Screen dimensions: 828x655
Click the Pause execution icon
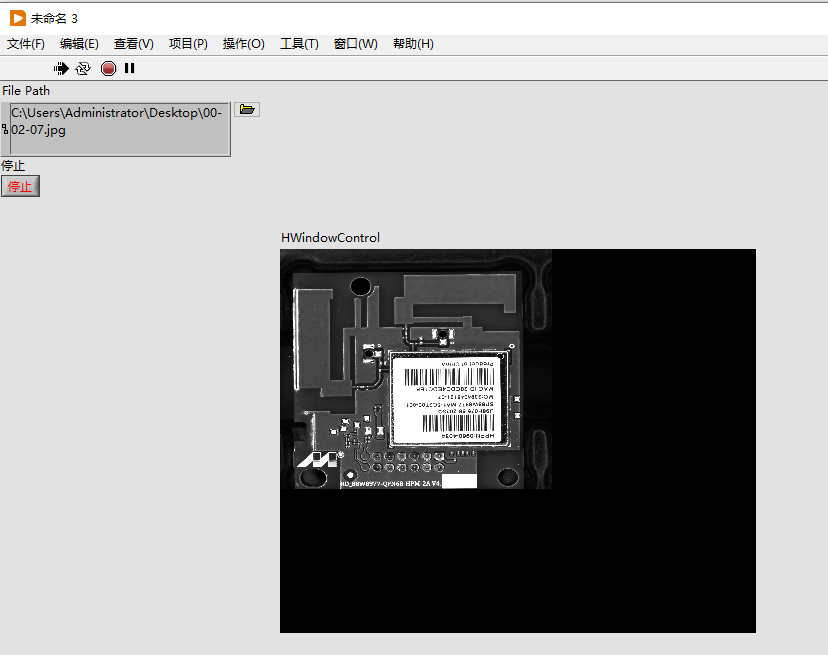click(x=129, y=68)
